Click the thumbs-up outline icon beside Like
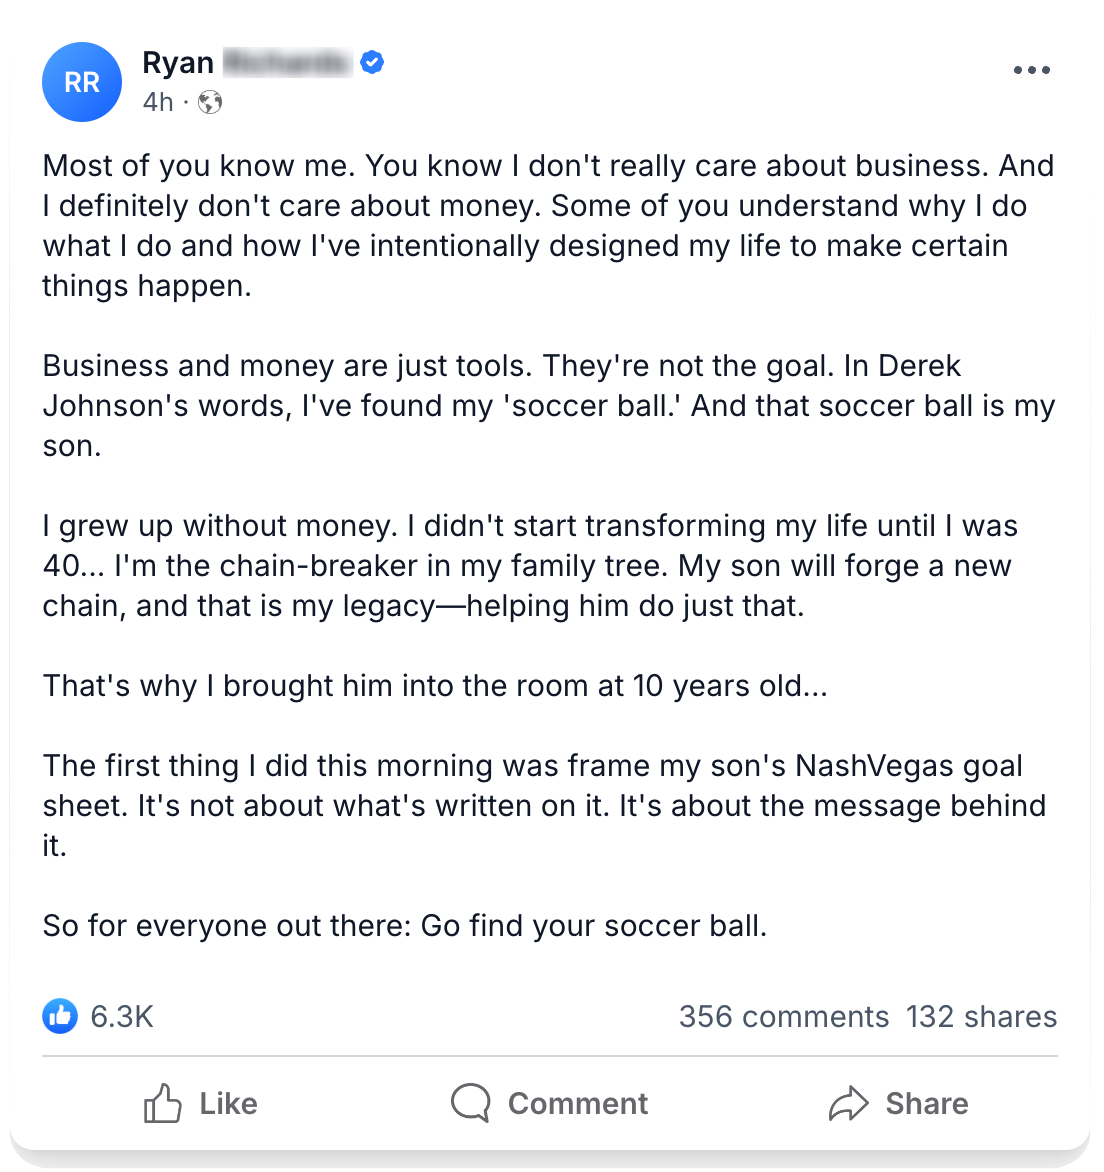Image resolution: width=1104 pixels, height=1172 pixels. (163, 1103)
